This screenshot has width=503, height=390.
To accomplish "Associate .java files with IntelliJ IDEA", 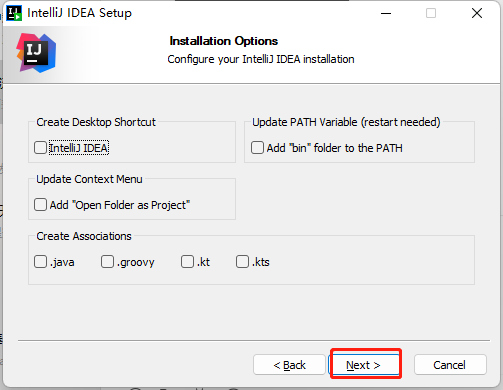I will [x=40, y=262].
